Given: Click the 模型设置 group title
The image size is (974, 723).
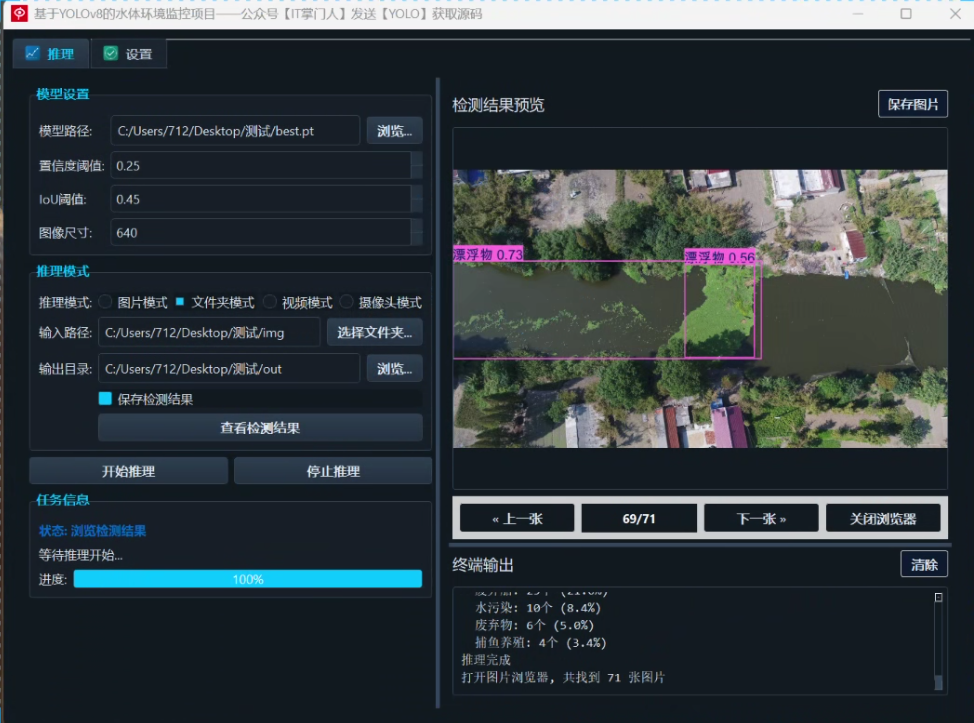Looking at the screenshot, I should point(63,94).
